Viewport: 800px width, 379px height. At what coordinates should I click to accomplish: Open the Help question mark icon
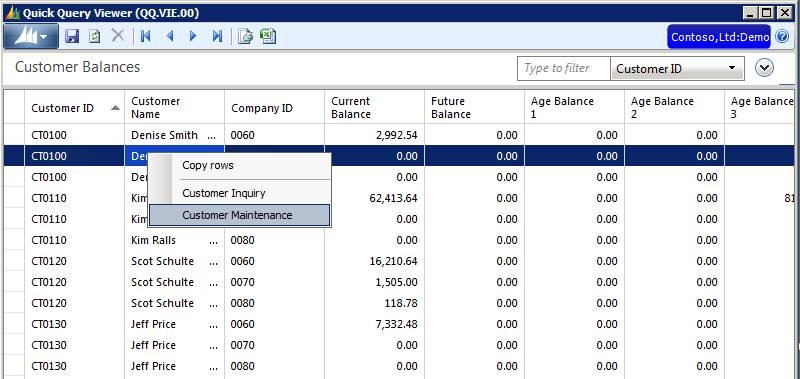[782, 37]
